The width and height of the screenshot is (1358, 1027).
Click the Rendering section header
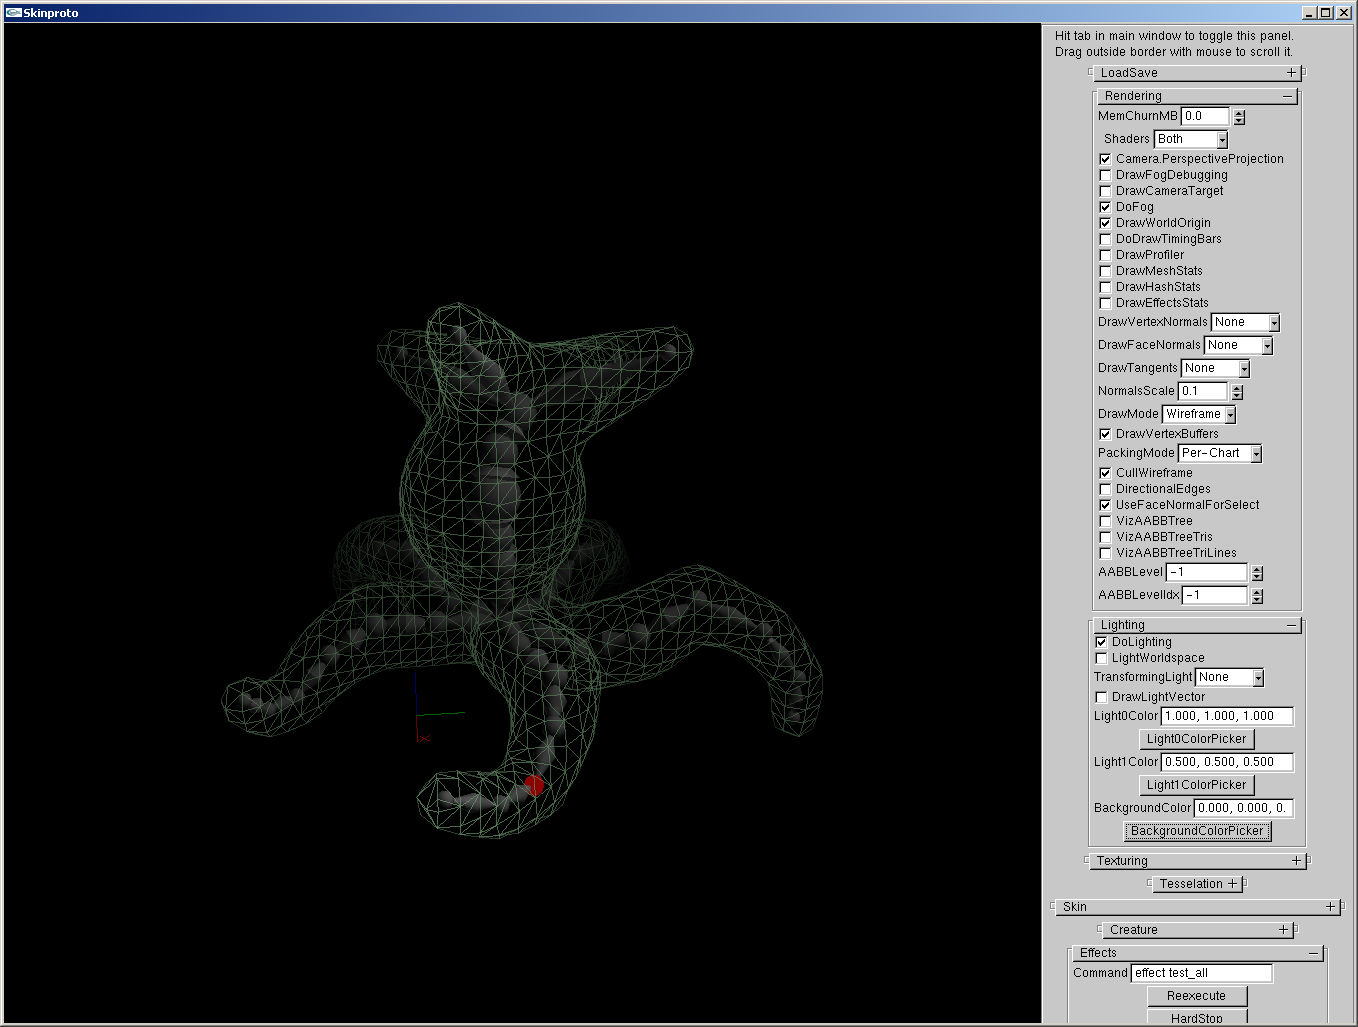[1133, 96]
